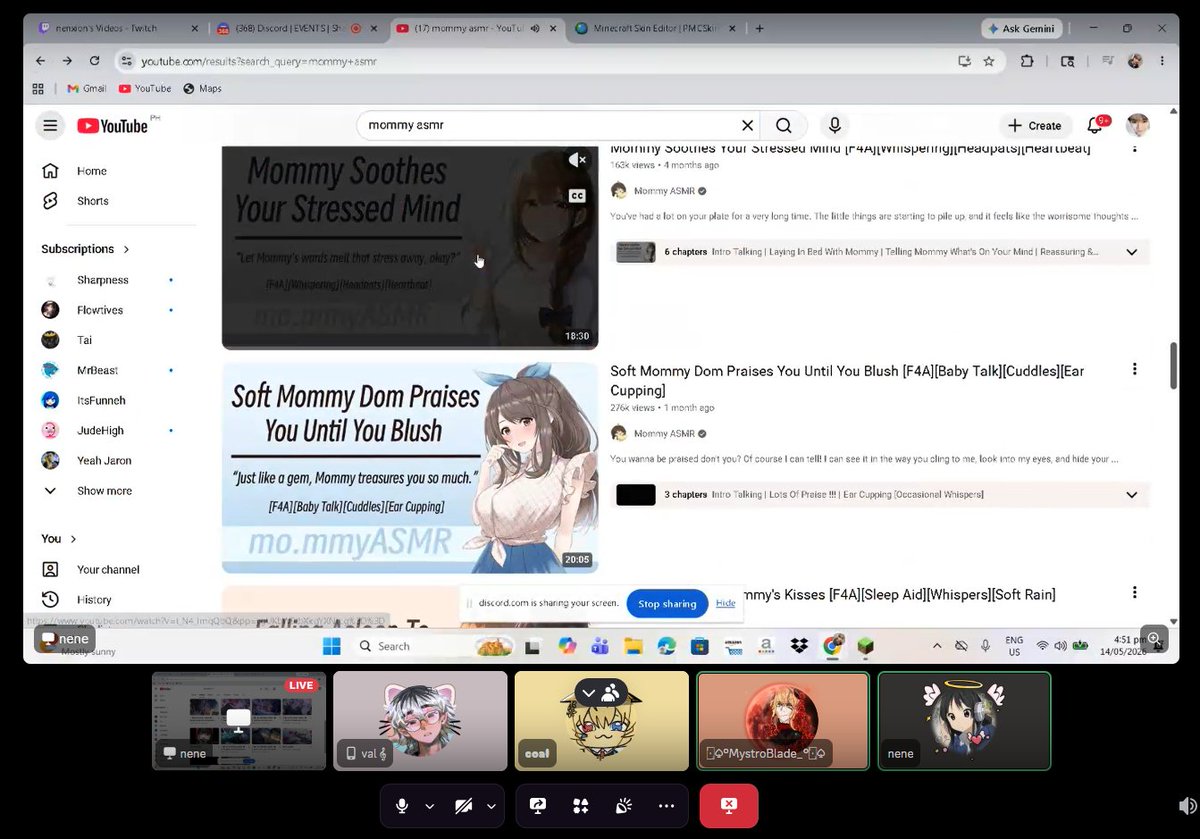Open the Chrome apps grid in bookmarks bar
This screenshot has width=1200, height=839.
pyautogui.click(x=38, y=88)
